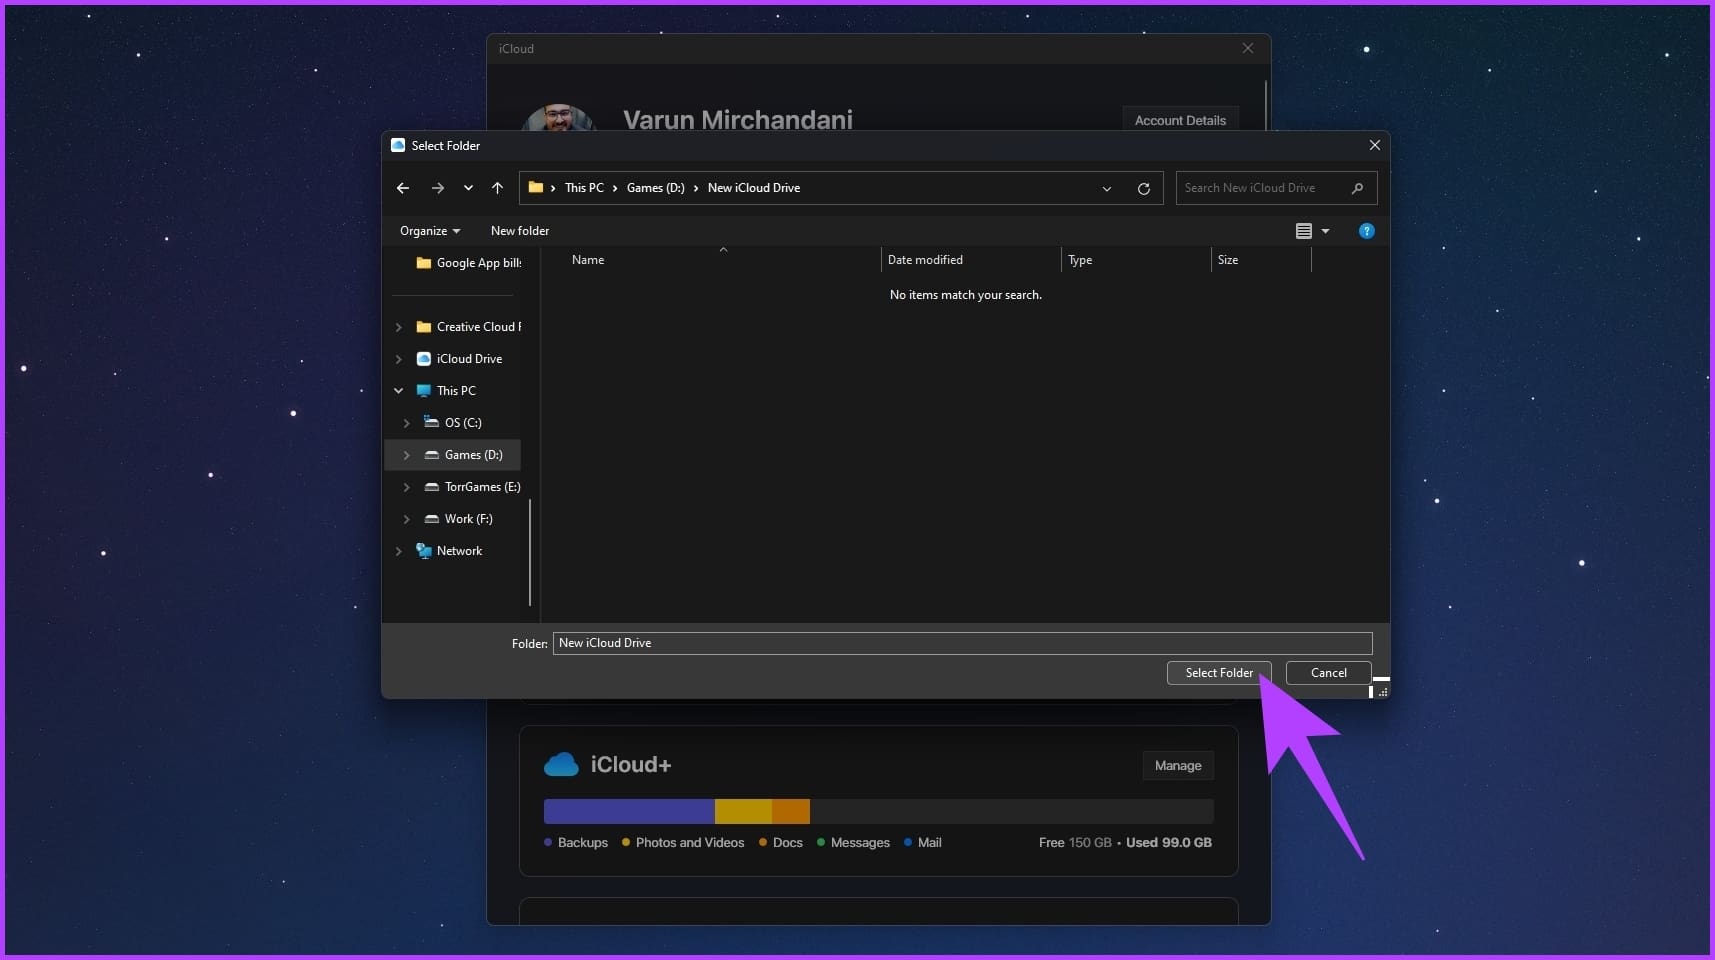Image resolution: width=1715 pixels, height=960 pixels.
Task: Select iCloud Drive in navigation pane
Action: [x=468, y=359]
